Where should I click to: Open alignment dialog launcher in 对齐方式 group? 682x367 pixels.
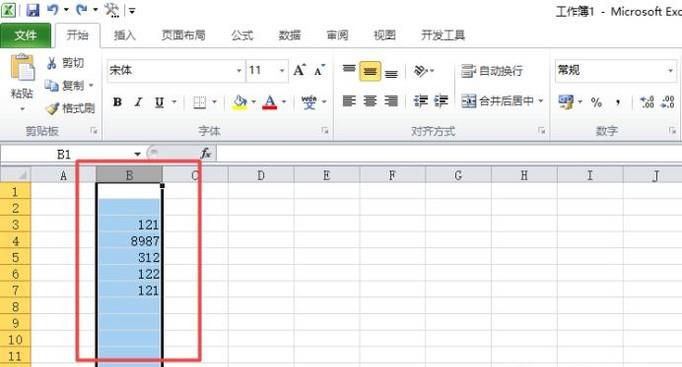point(542,130)
